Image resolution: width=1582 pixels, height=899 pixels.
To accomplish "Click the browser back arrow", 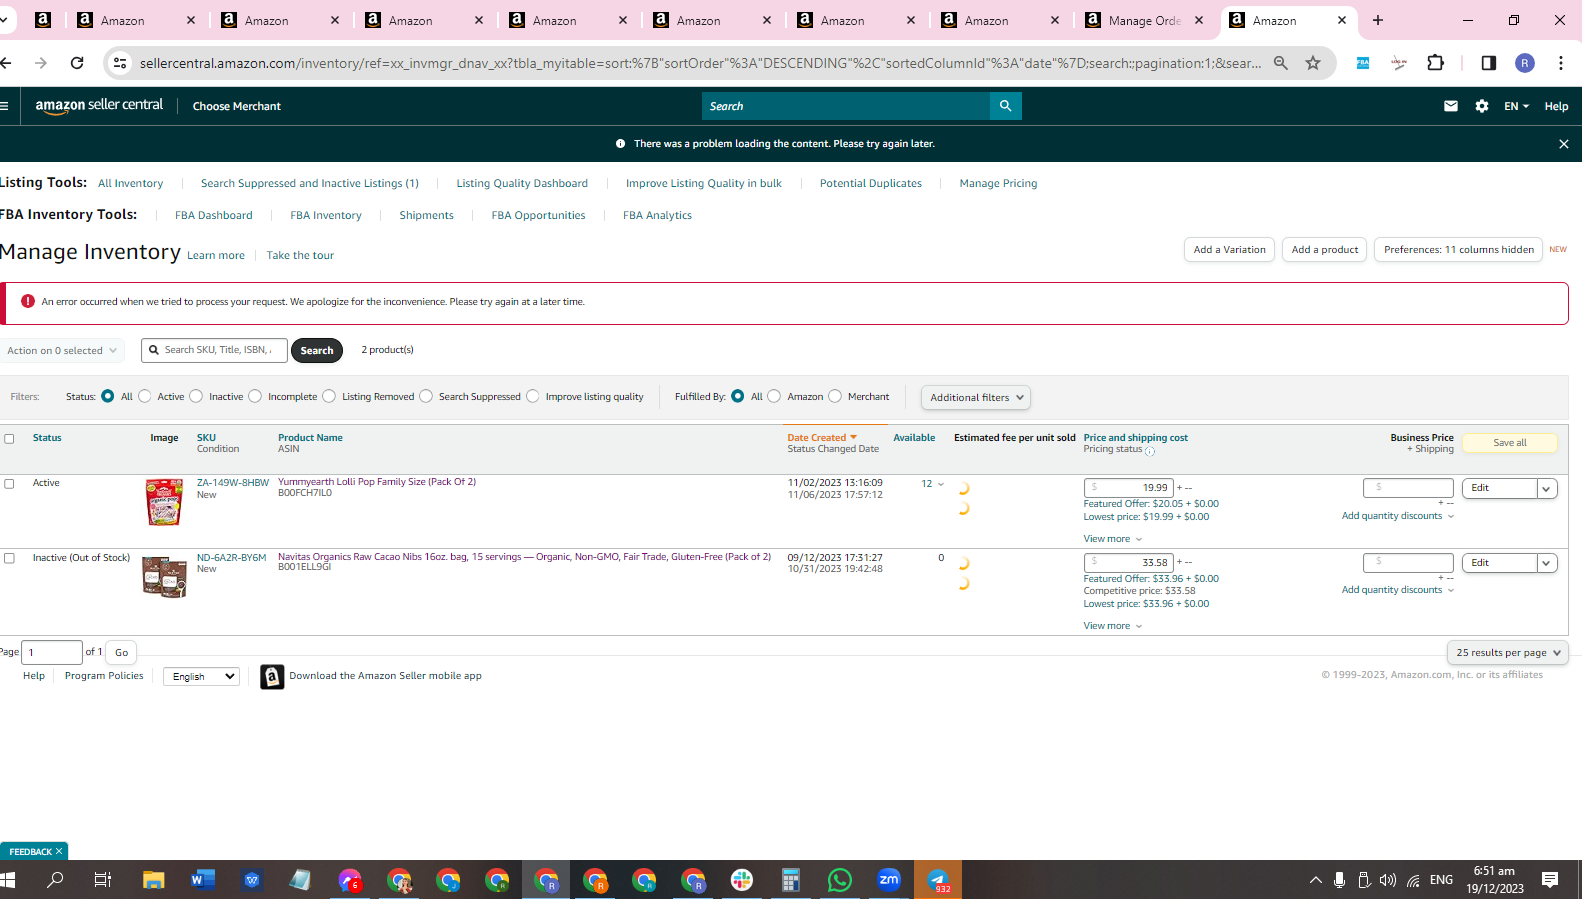I will [6, 63].
